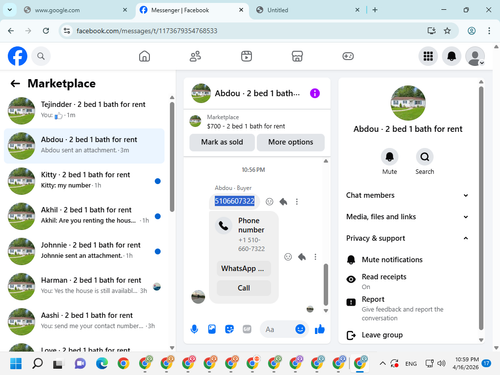
Task: Expand Media, files and links section
Action: 407,217
